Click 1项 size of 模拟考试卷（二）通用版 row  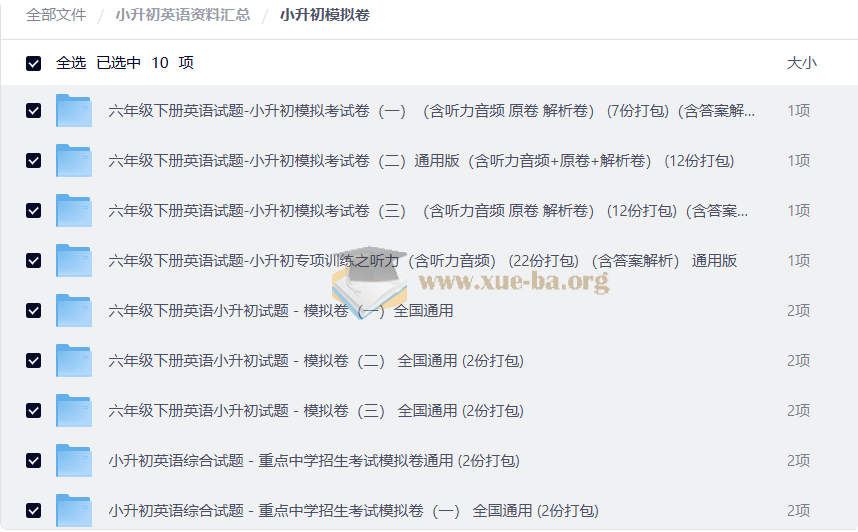point(798,160)
